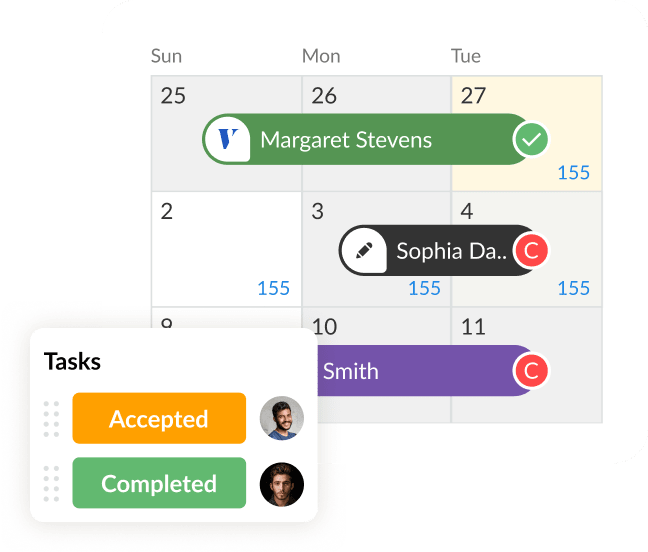Select the Mon column header
This screenshot has height=552, width=648.
(321, 56)
